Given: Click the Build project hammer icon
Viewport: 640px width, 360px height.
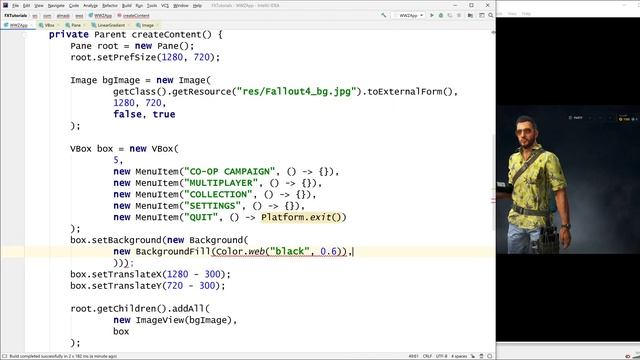Looking at the screenshot, I should pos(384,15).
